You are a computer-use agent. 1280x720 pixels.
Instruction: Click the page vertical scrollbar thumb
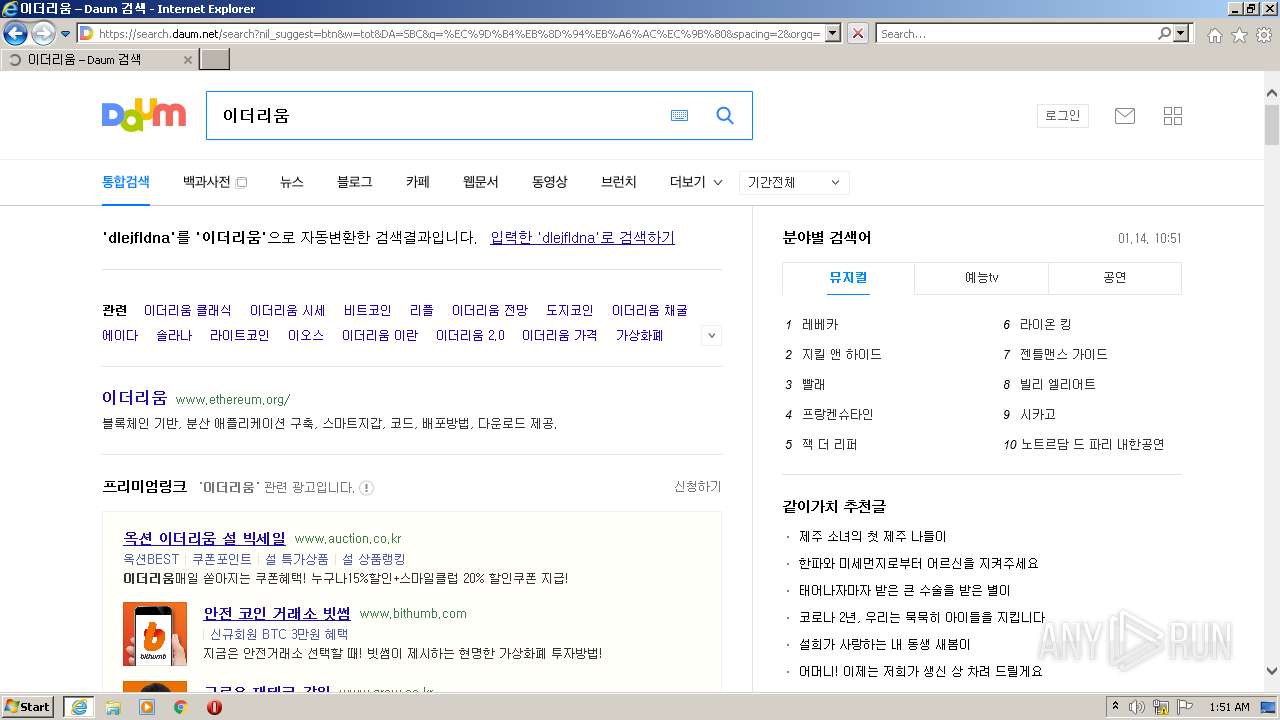click(x=1272, y=124)
